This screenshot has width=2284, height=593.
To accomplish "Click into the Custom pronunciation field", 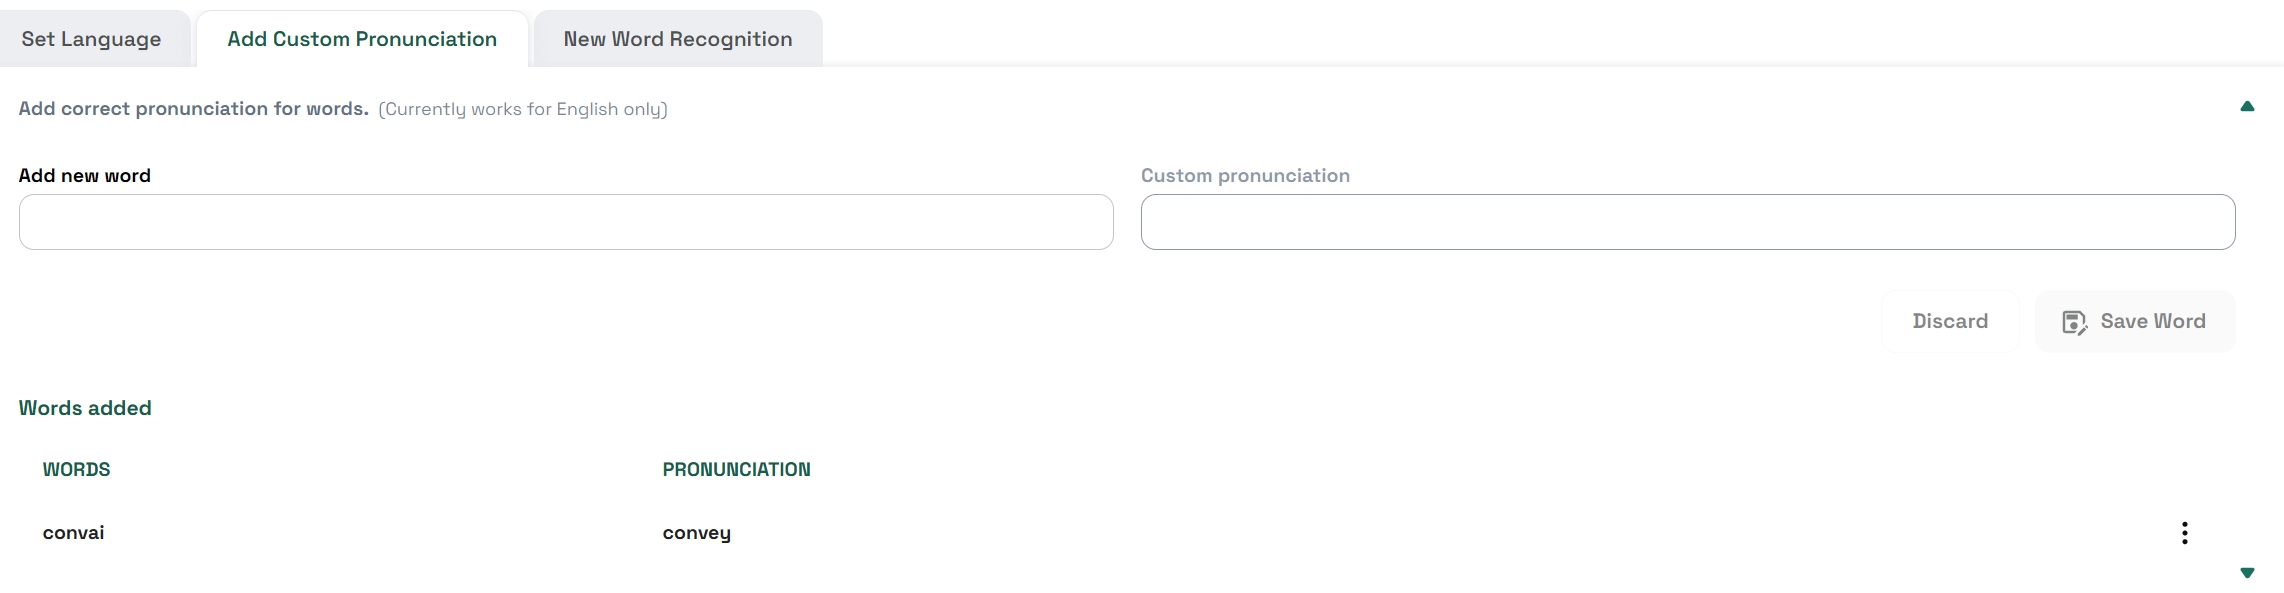I will pyautogui.click(x=1688, y=222).
